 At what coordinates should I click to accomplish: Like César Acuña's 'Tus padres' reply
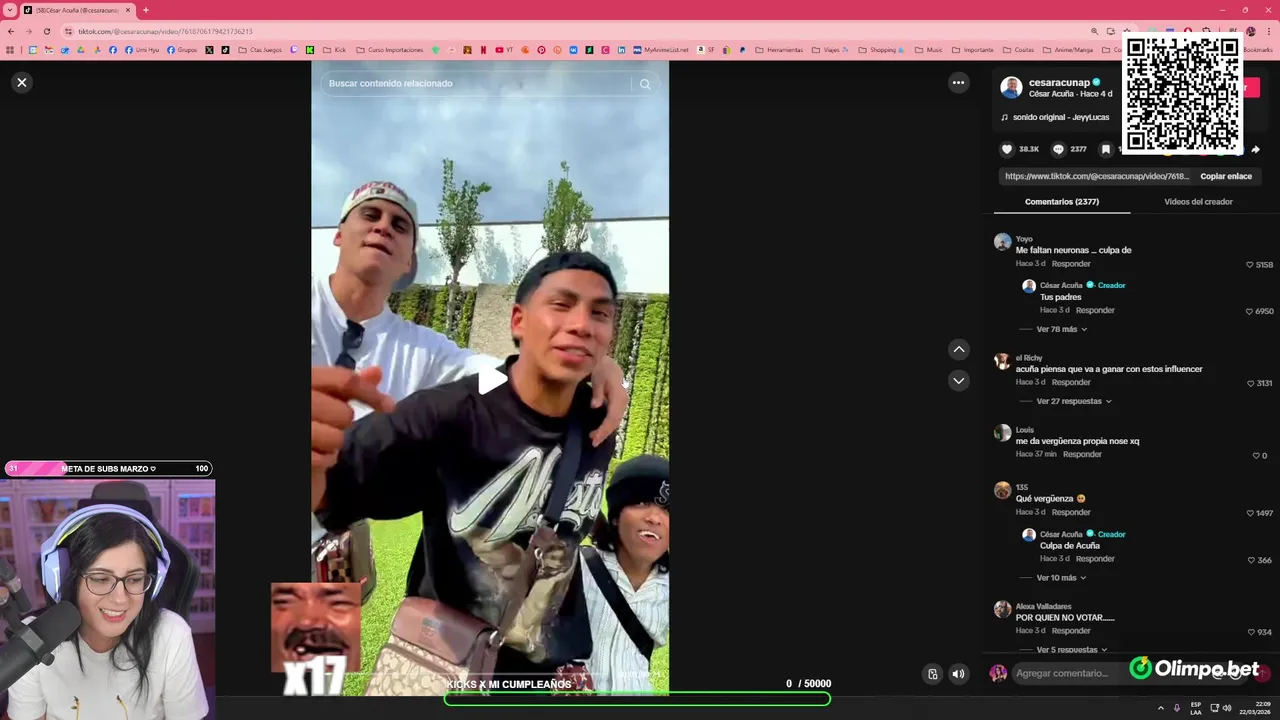(1250, 311)
